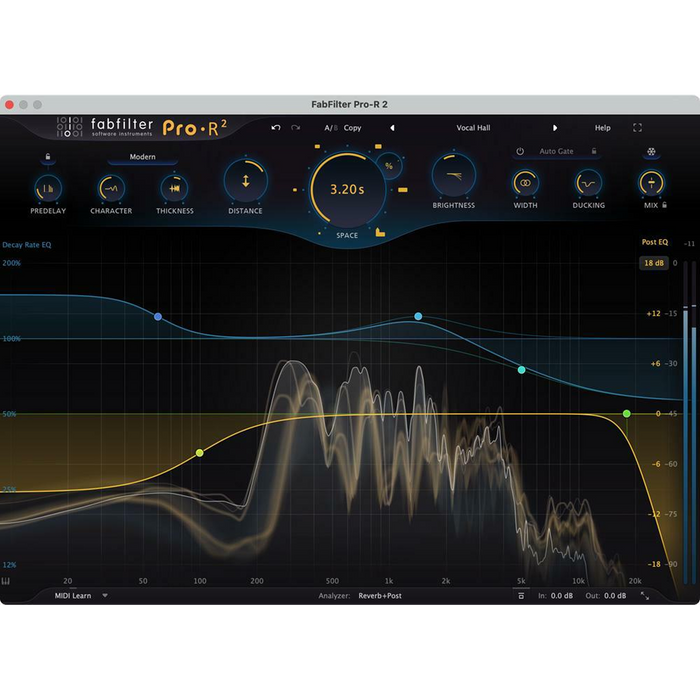This screenshot has height=700, width=700.
Task: Enter full screen mode icon
Action: point(638,128)
